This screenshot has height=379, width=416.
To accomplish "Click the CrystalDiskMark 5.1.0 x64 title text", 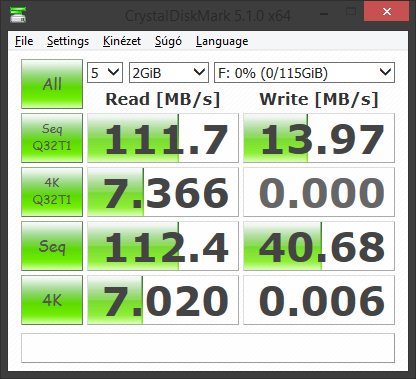I will coord(208,16).
